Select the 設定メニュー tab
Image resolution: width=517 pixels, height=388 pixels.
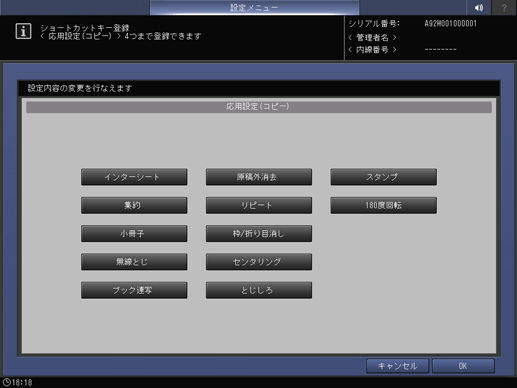click(x=254, y=7)
